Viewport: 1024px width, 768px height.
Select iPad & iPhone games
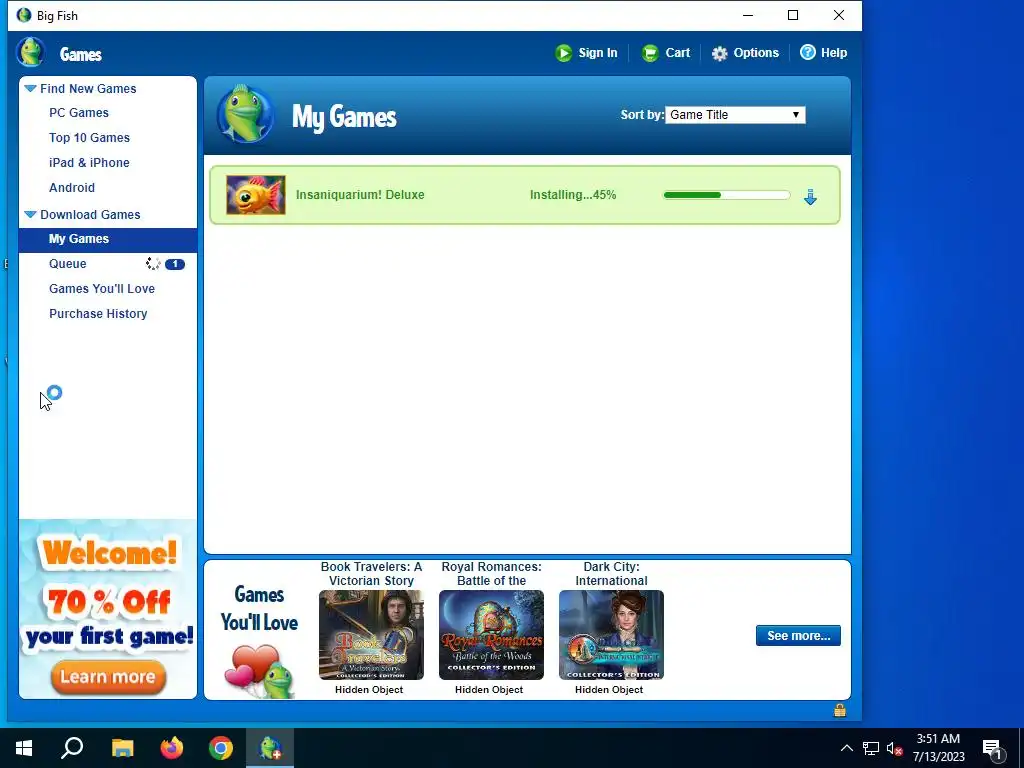(x=89, y=163)
